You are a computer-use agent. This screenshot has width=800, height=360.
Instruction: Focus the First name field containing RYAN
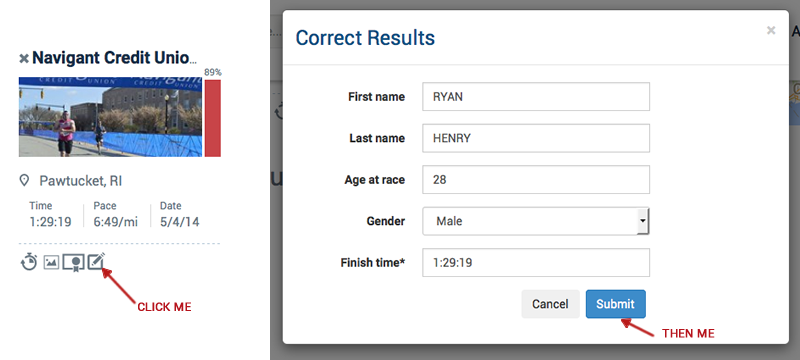pyautogui.click(x=536, y=96)
